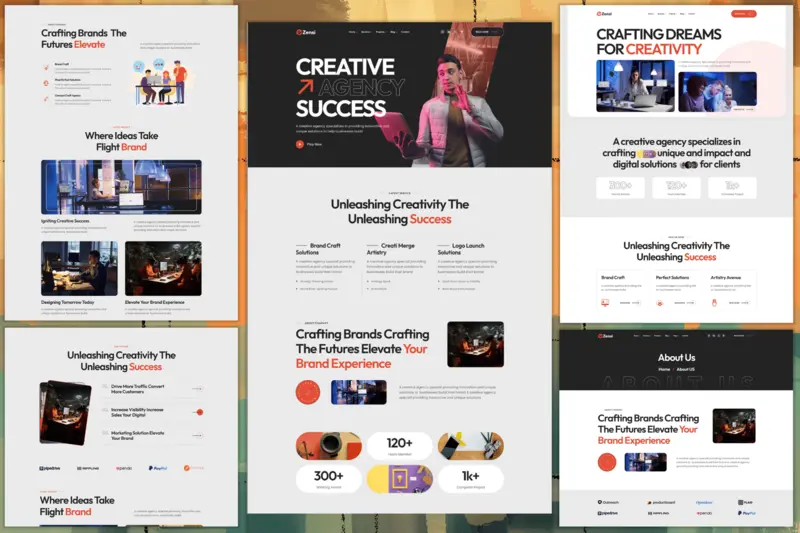Image resolution: width=800 pixels, height=533 pixels.
Task: Click the red circular badge on the About Us page
Action: pyautogui.click(x=607, y=462)
